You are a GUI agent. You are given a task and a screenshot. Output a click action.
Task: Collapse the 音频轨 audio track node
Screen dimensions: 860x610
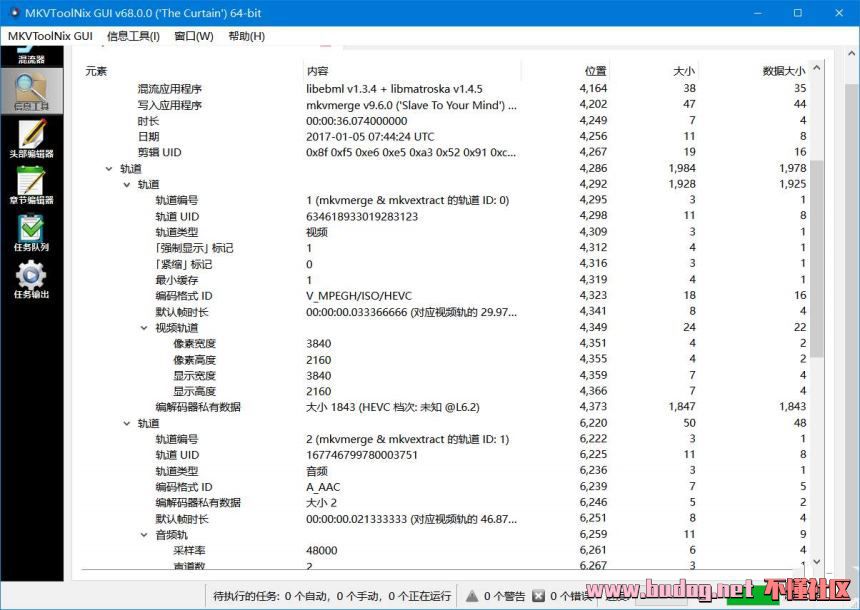144,535
